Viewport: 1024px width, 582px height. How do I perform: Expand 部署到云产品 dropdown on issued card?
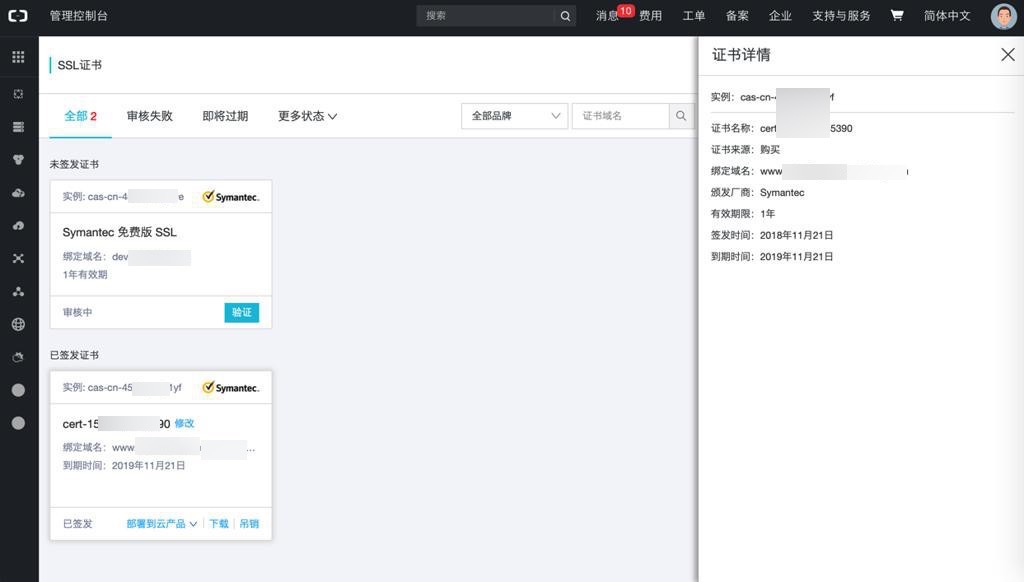(161, 523)
